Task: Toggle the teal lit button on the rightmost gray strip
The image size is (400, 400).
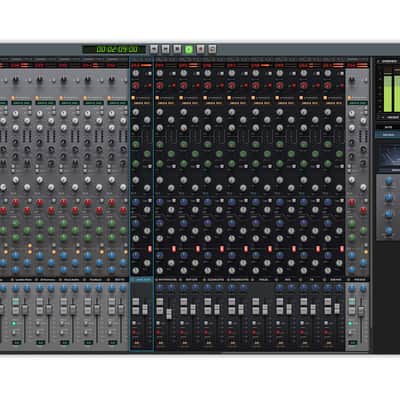Action: (x=352, y=301)
